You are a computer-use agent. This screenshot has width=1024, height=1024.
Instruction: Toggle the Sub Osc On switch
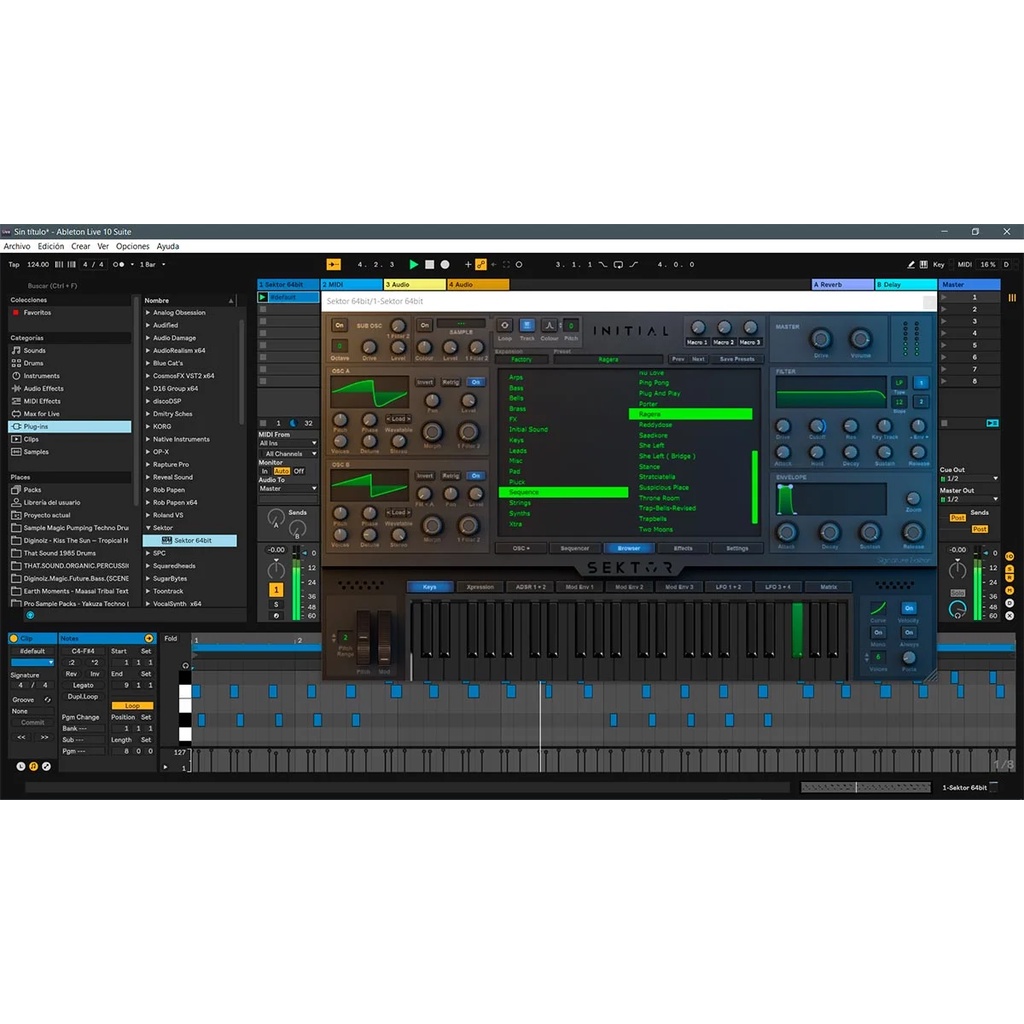tap(339, 325)
